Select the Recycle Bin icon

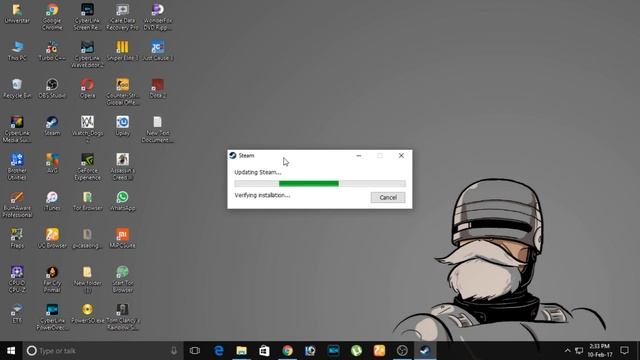(x=17, y=89)
